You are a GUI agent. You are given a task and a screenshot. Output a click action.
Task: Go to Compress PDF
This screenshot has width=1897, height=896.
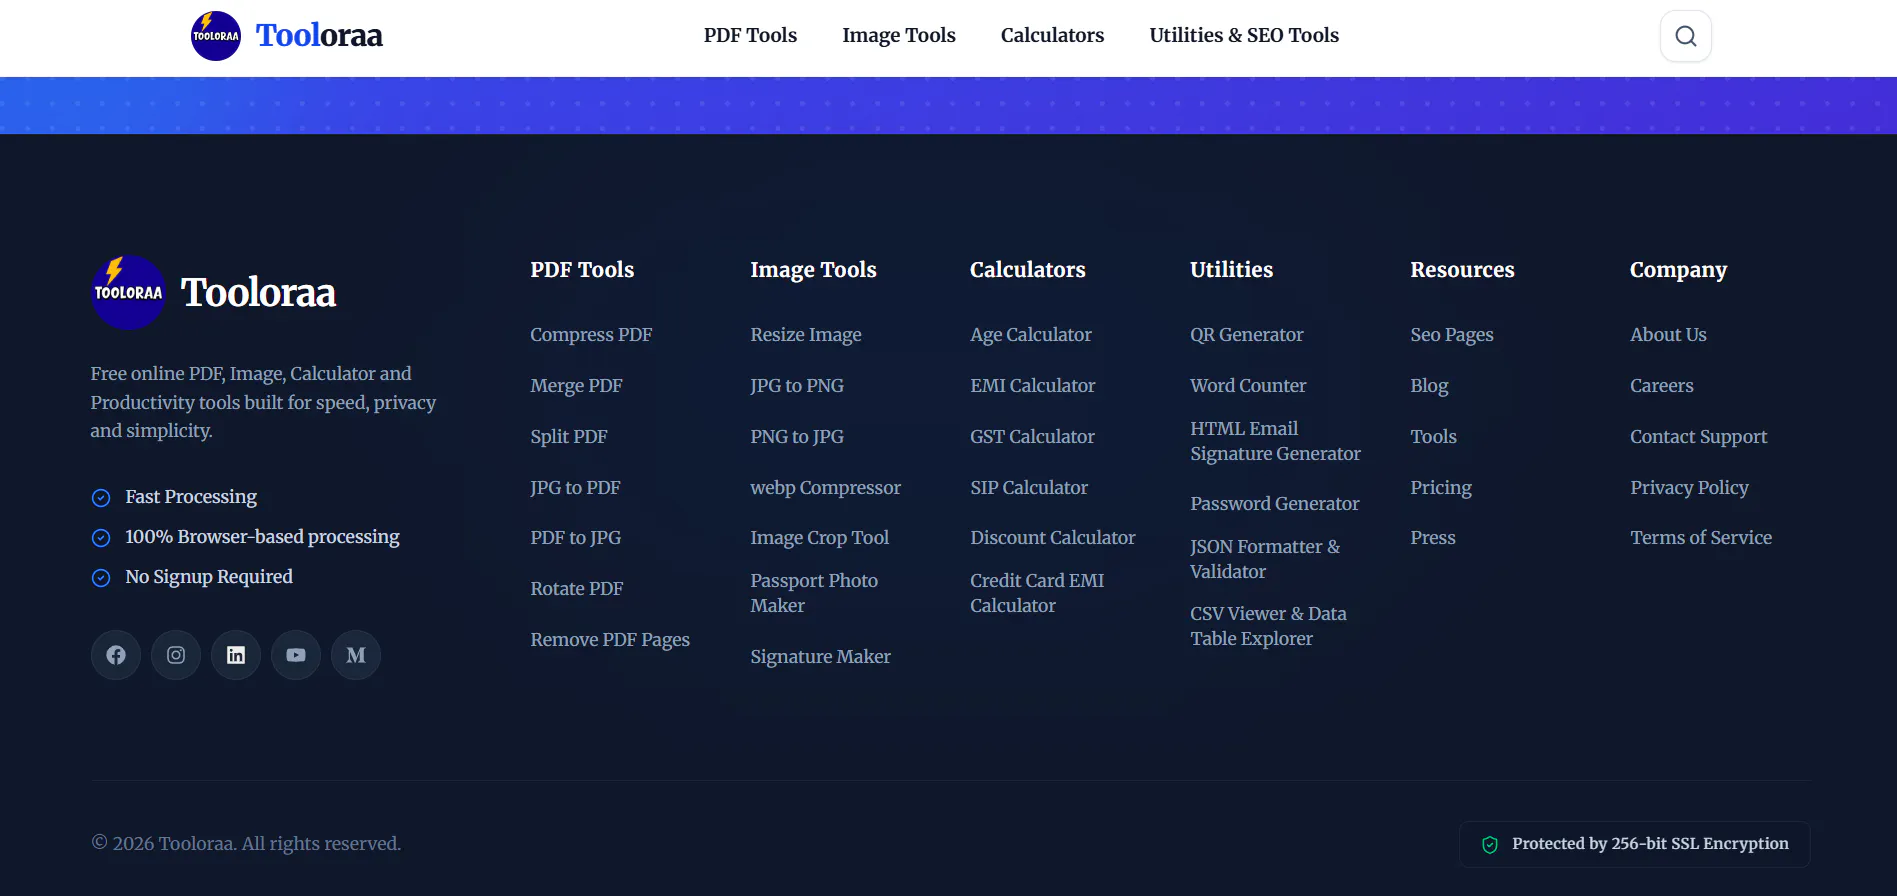coord(591,335)
